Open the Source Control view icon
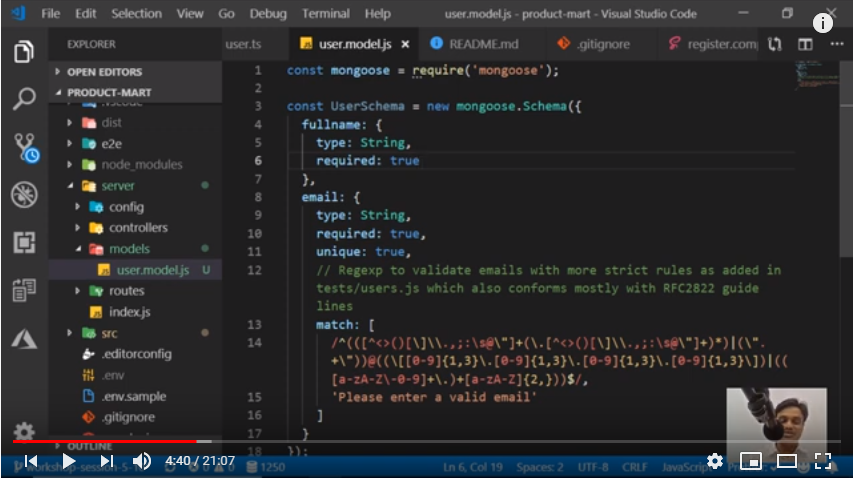The height and width of the screenshot is (478, 853). tap(24, 147)
